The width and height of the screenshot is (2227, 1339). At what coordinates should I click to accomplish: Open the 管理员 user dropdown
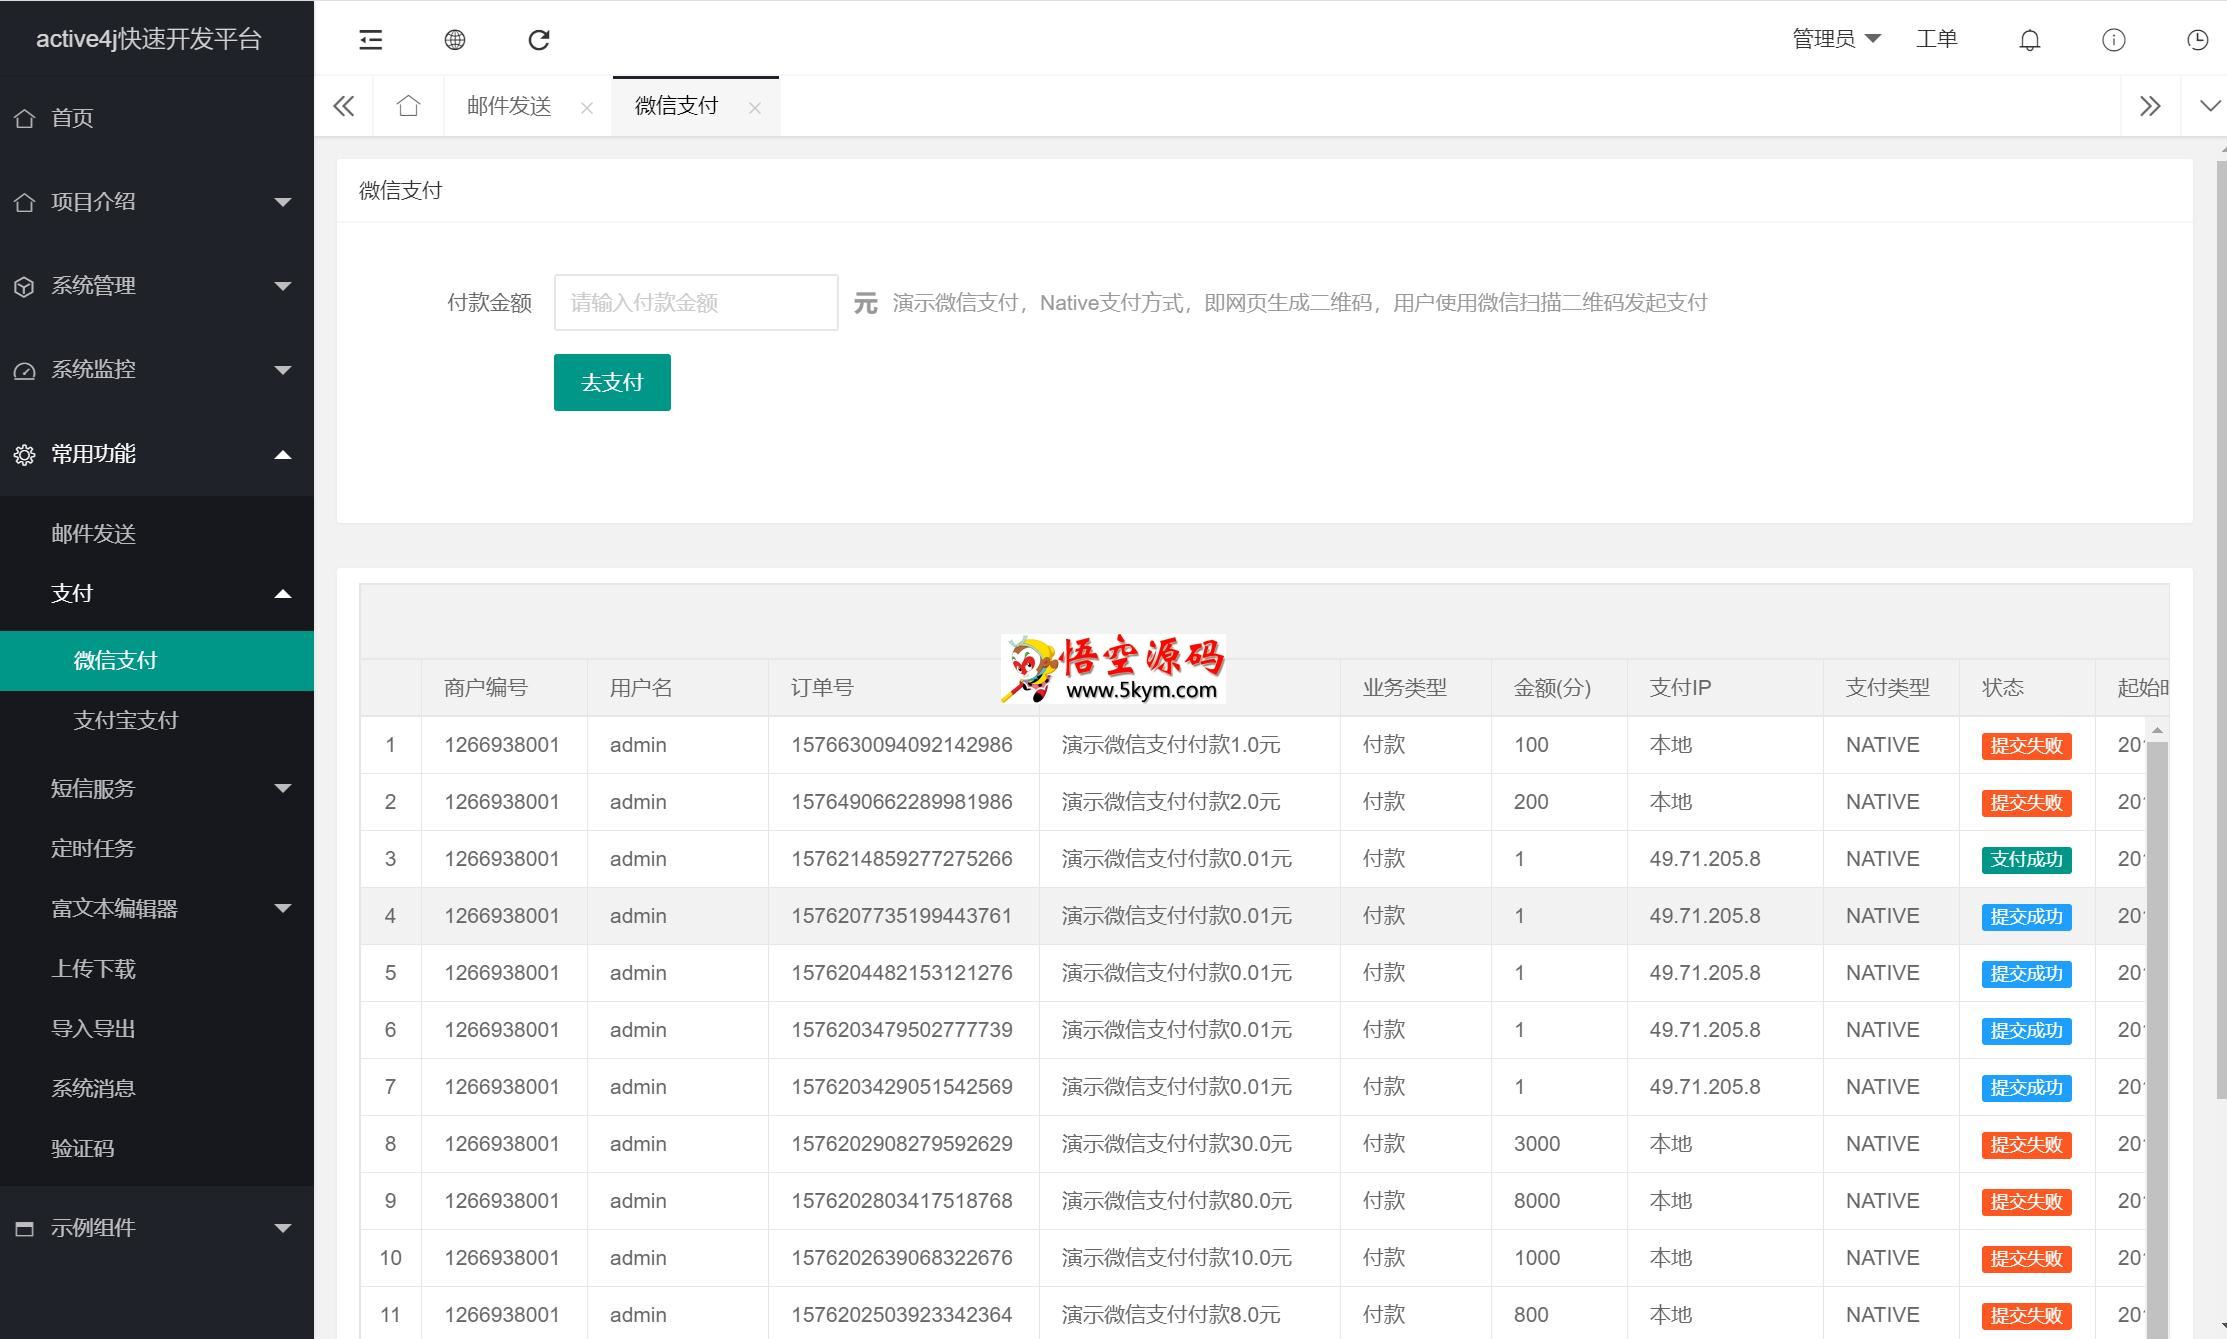[x=1836, y=39]
